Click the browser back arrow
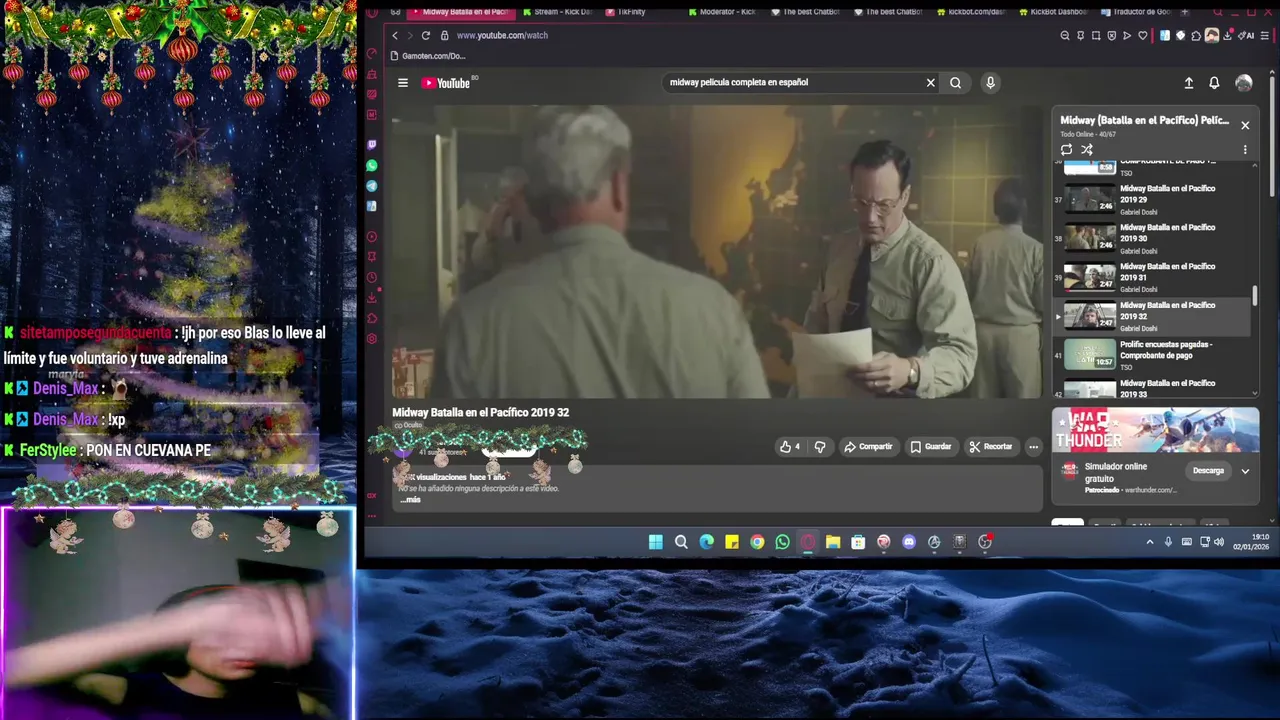1280x720 pixels. 394,35
